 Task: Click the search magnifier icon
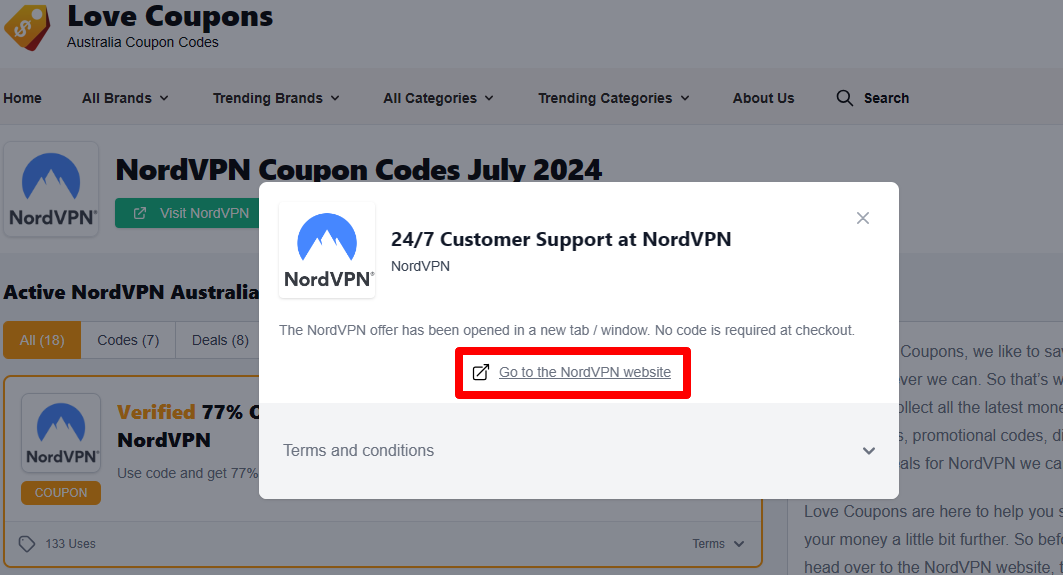coord(845,98)
